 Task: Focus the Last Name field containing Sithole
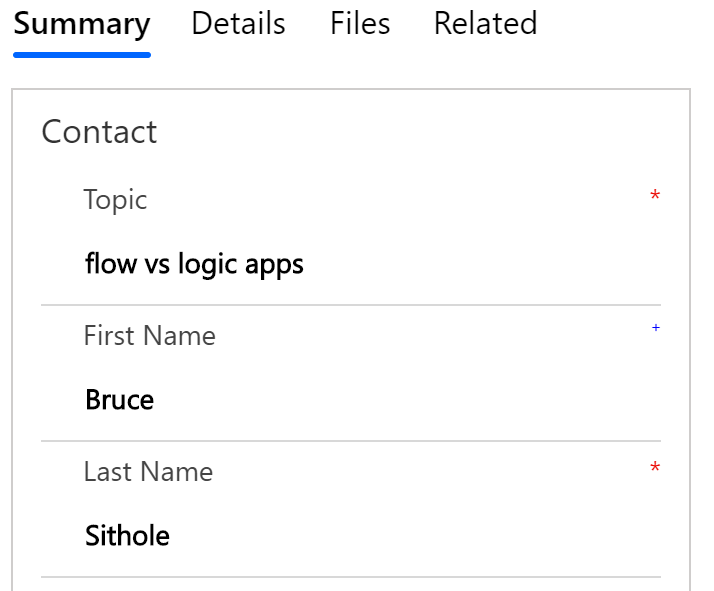pos(127,536)
